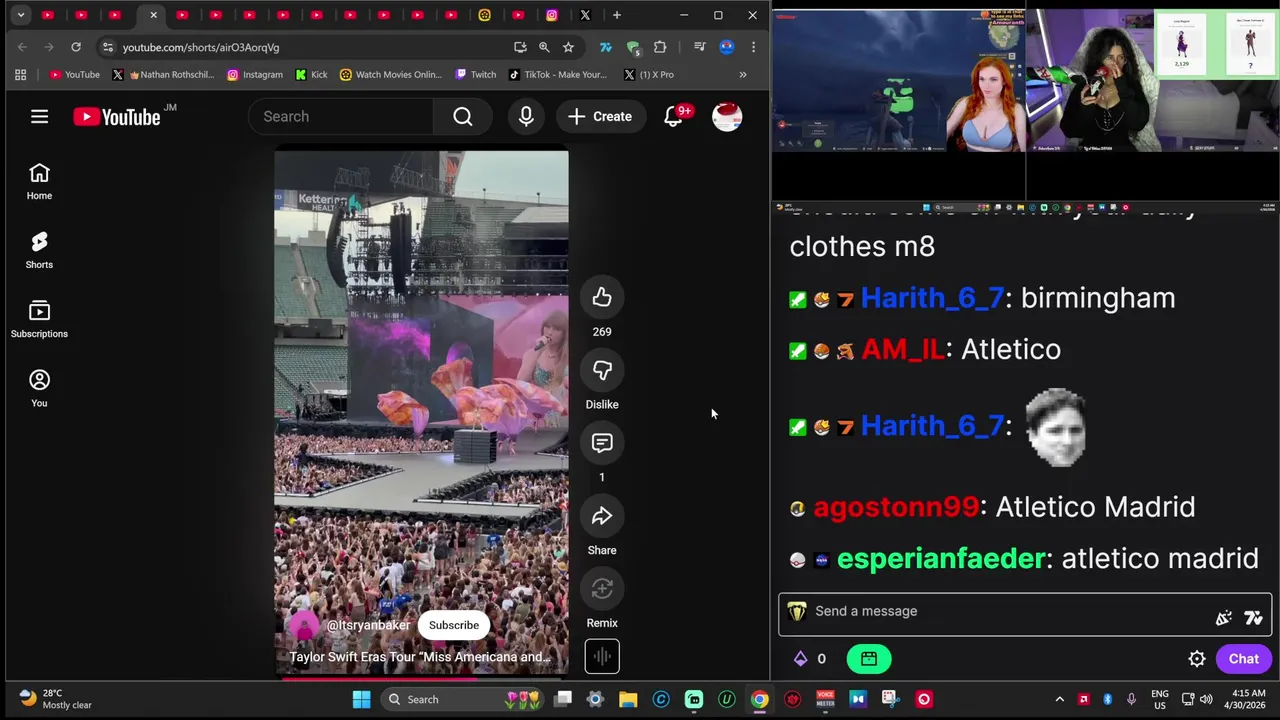Close the active YouTube tab
Screen dimensions: 1280x720
coord(153,15)
